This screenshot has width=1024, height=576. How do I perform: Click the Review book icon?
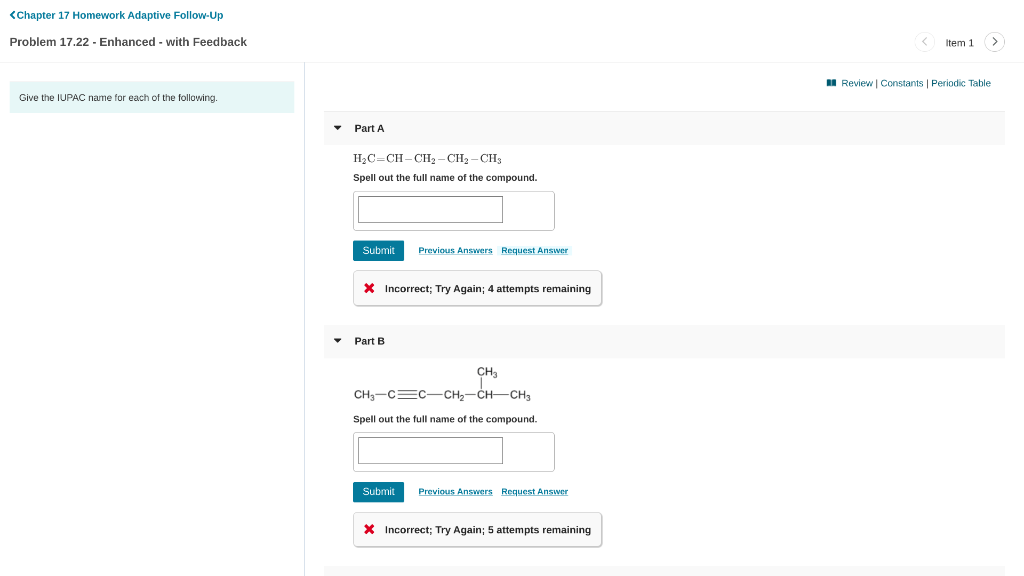coord(831,83)
